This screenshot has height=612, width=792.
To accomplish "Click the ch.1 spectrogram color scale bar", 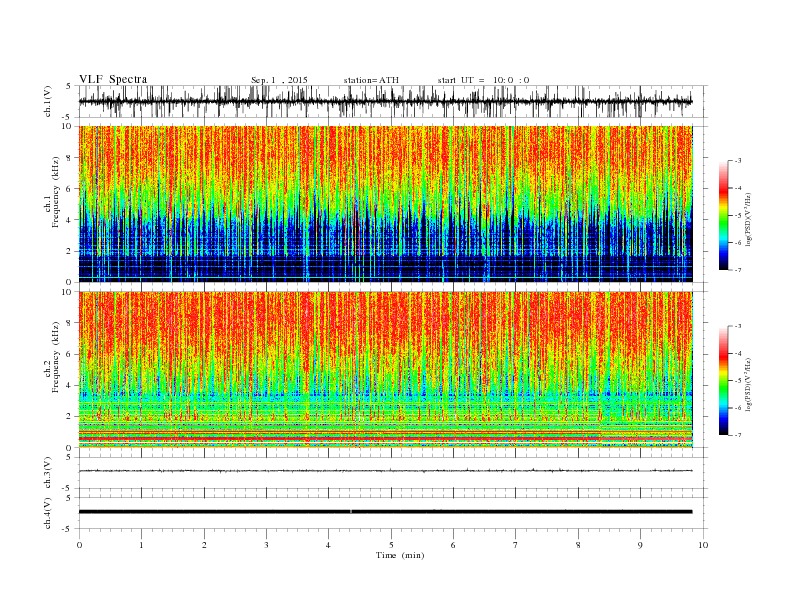I will pos(723,215).
